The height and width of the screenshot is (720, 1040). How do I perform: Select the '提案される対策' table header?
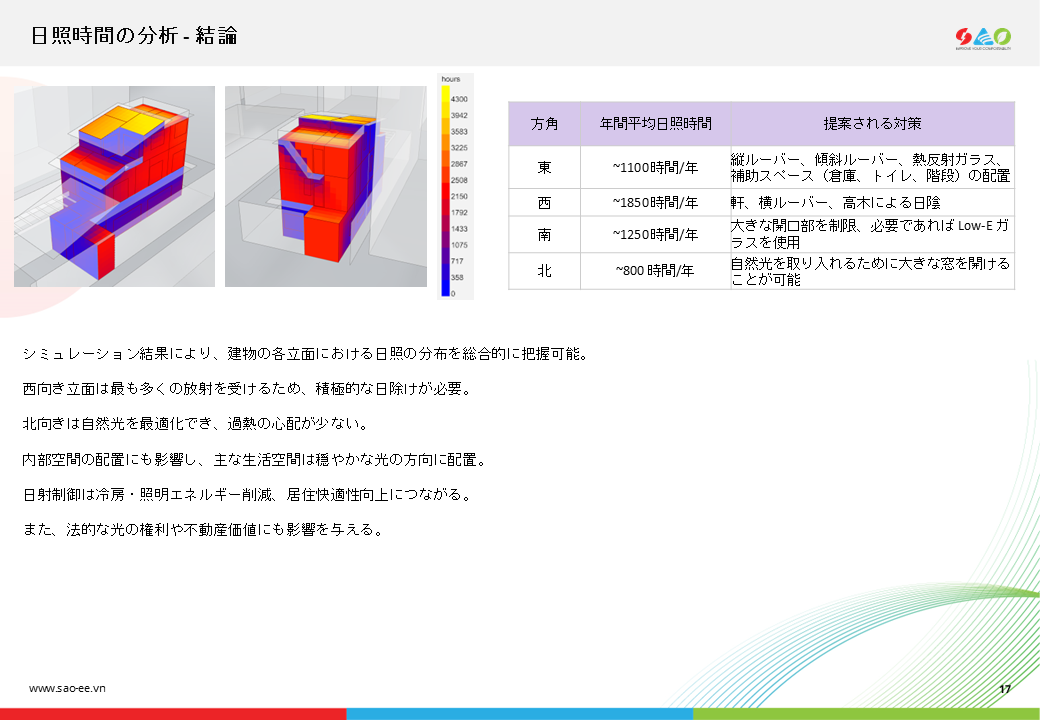coord(872,124)
